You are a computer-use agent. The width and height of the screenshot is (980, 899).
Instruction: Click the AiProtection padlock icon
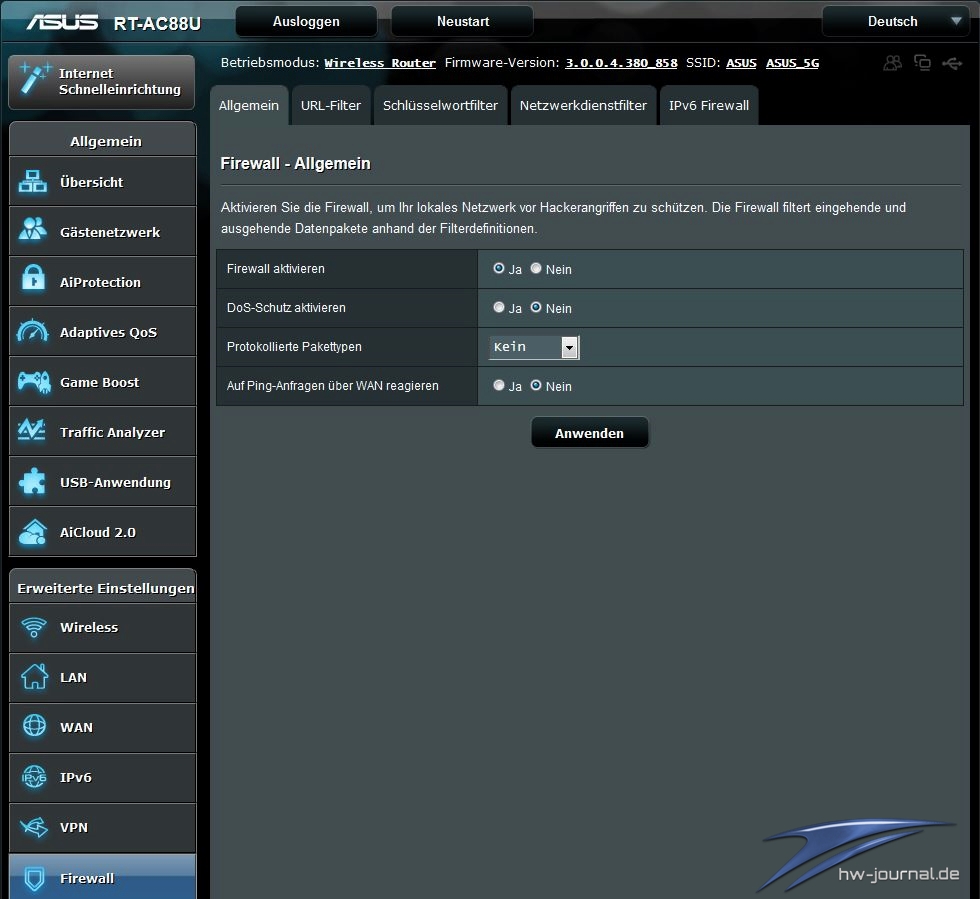coord(33,279)
